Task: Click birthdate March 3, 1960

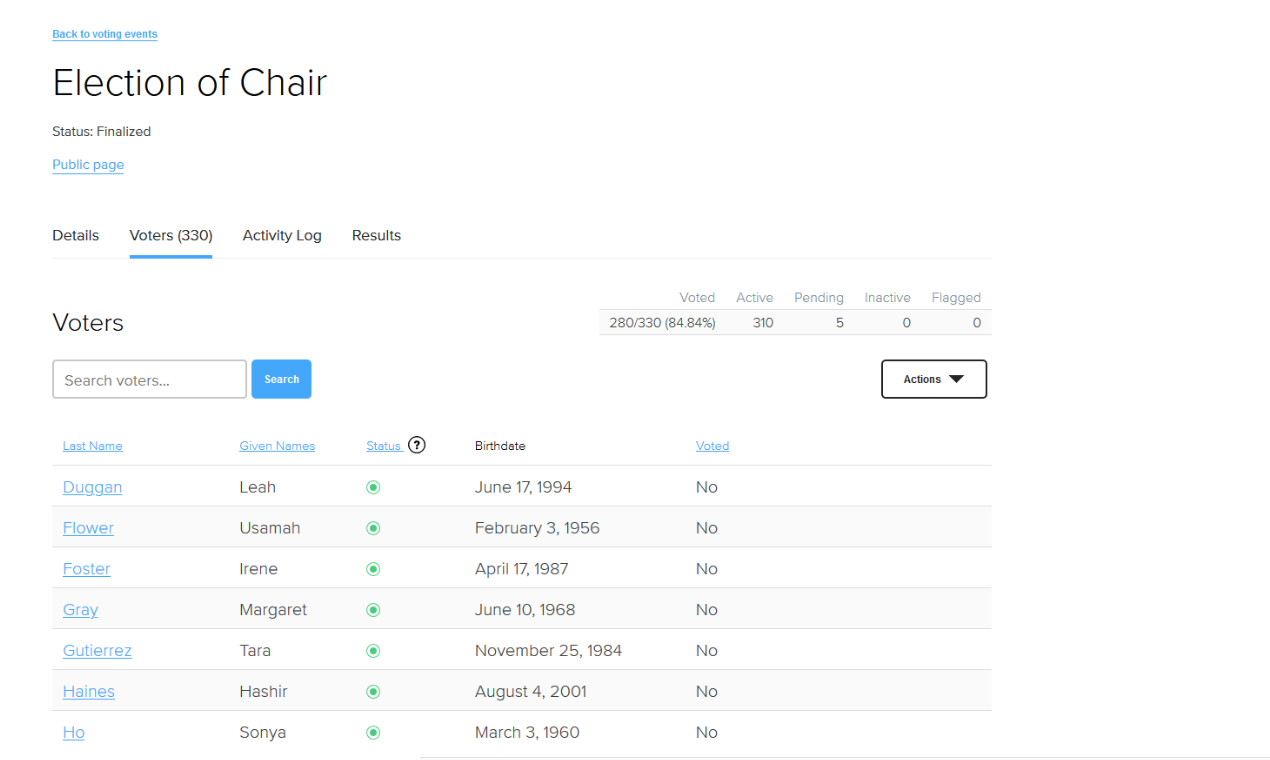Action: click(527, 733)
